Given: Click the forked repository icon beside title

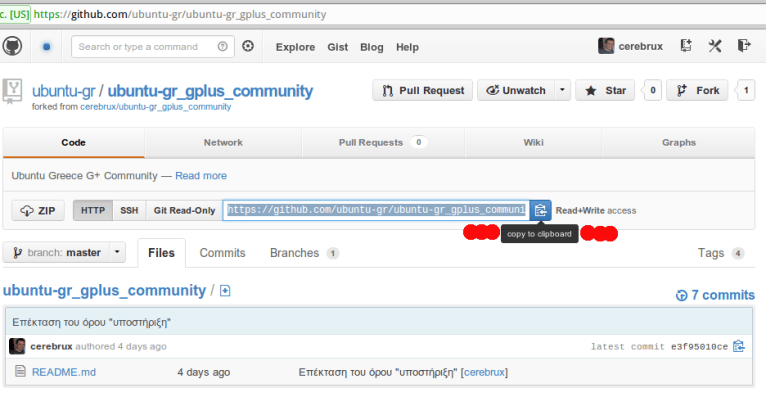Looking at the screenshot, I should [x=13, y=91].
